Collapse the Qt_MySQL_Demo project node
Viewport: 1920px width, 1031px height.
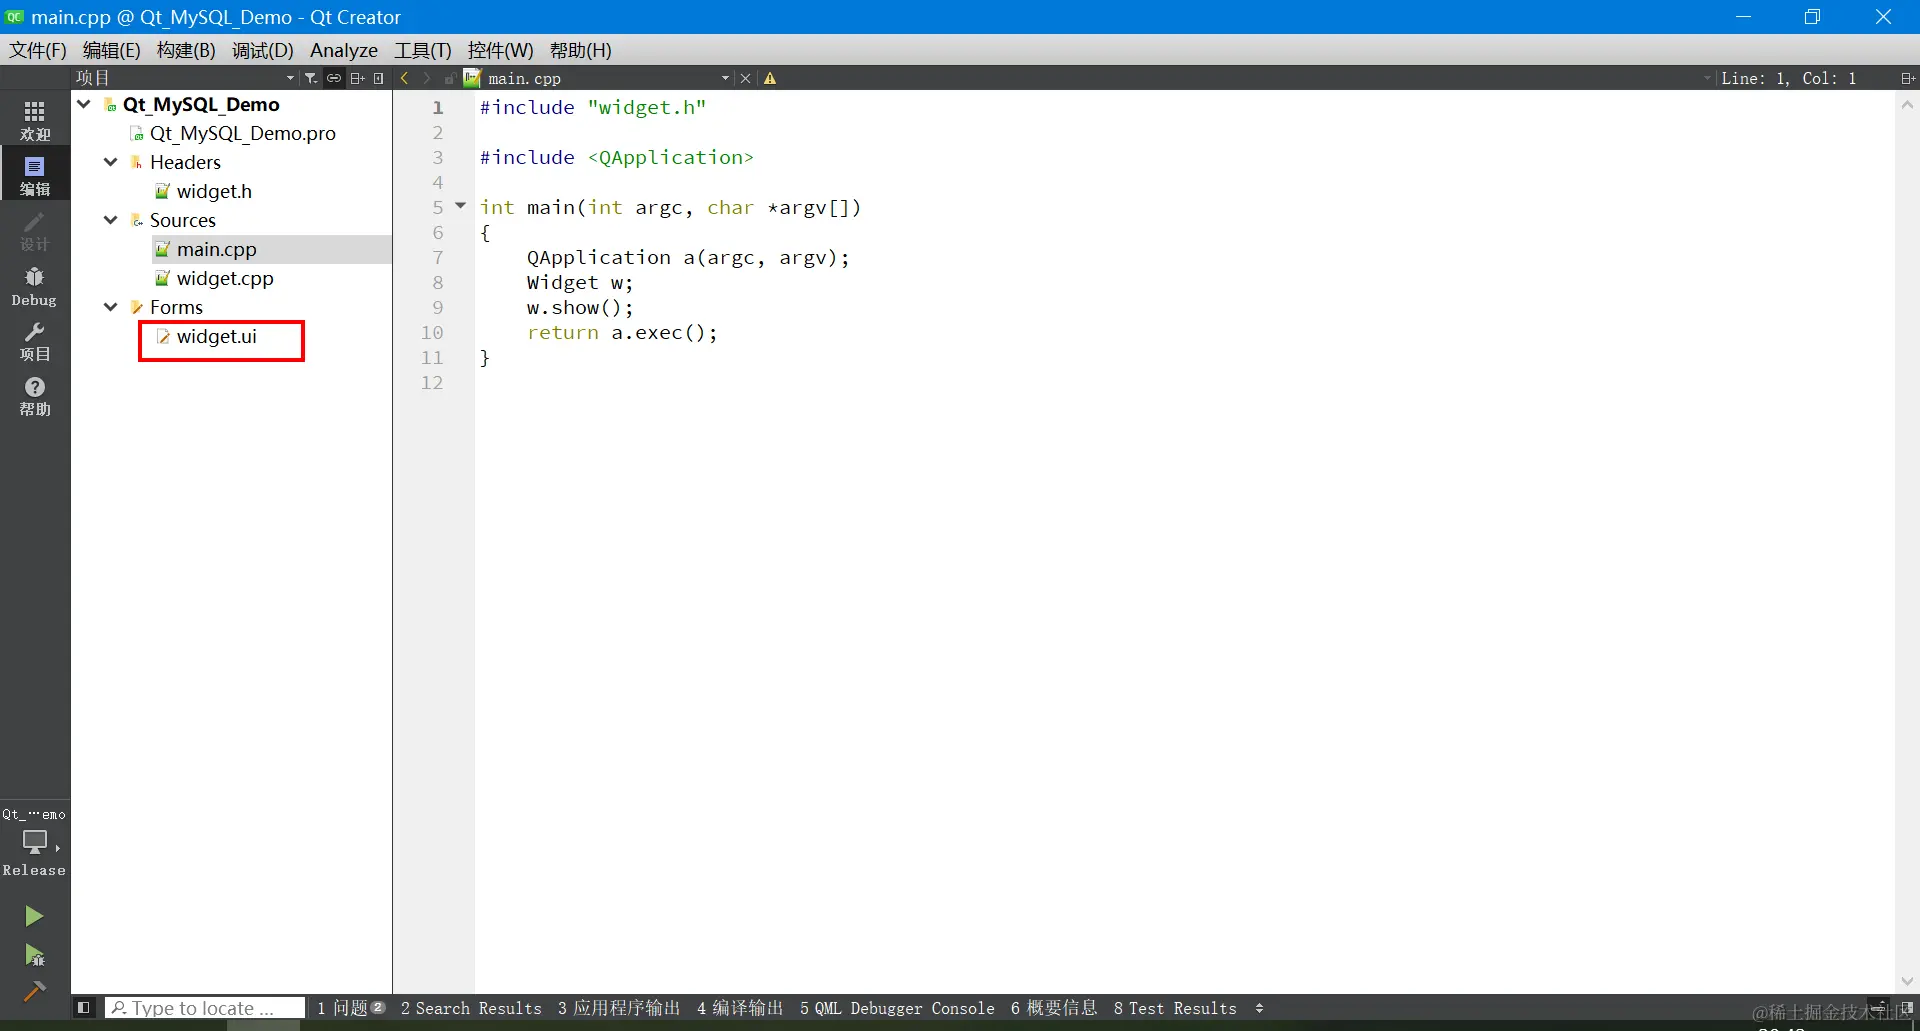pyautogui.click(x=84, y=104)
